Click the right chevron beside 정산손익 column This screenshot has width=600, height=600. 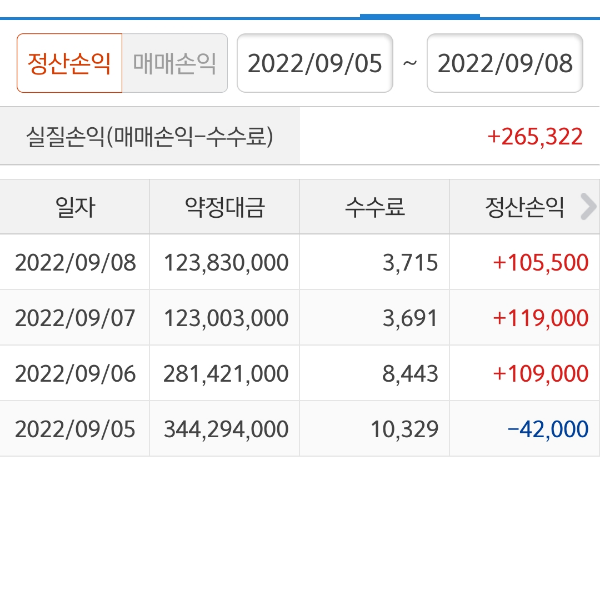click(588, 207)
